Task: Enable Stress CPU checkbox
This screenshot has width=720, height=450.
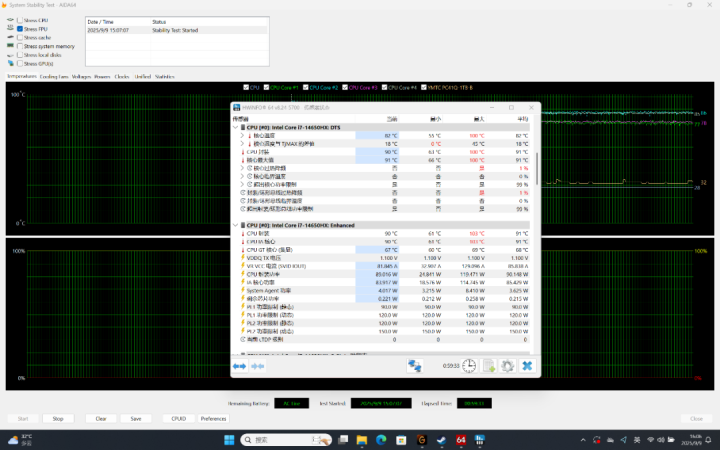Action: pos(20,20)
